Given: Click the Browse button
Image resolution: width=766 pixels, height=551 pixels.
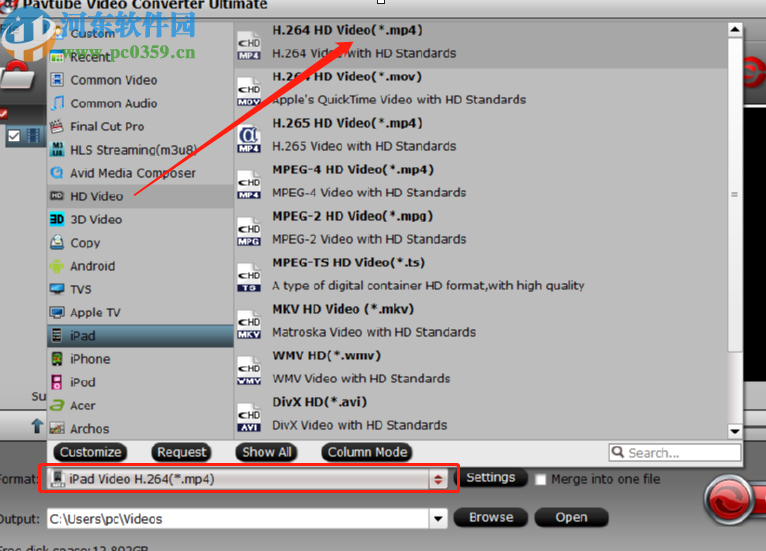Looking at the screenshot, I should click(x=491, y=517).
